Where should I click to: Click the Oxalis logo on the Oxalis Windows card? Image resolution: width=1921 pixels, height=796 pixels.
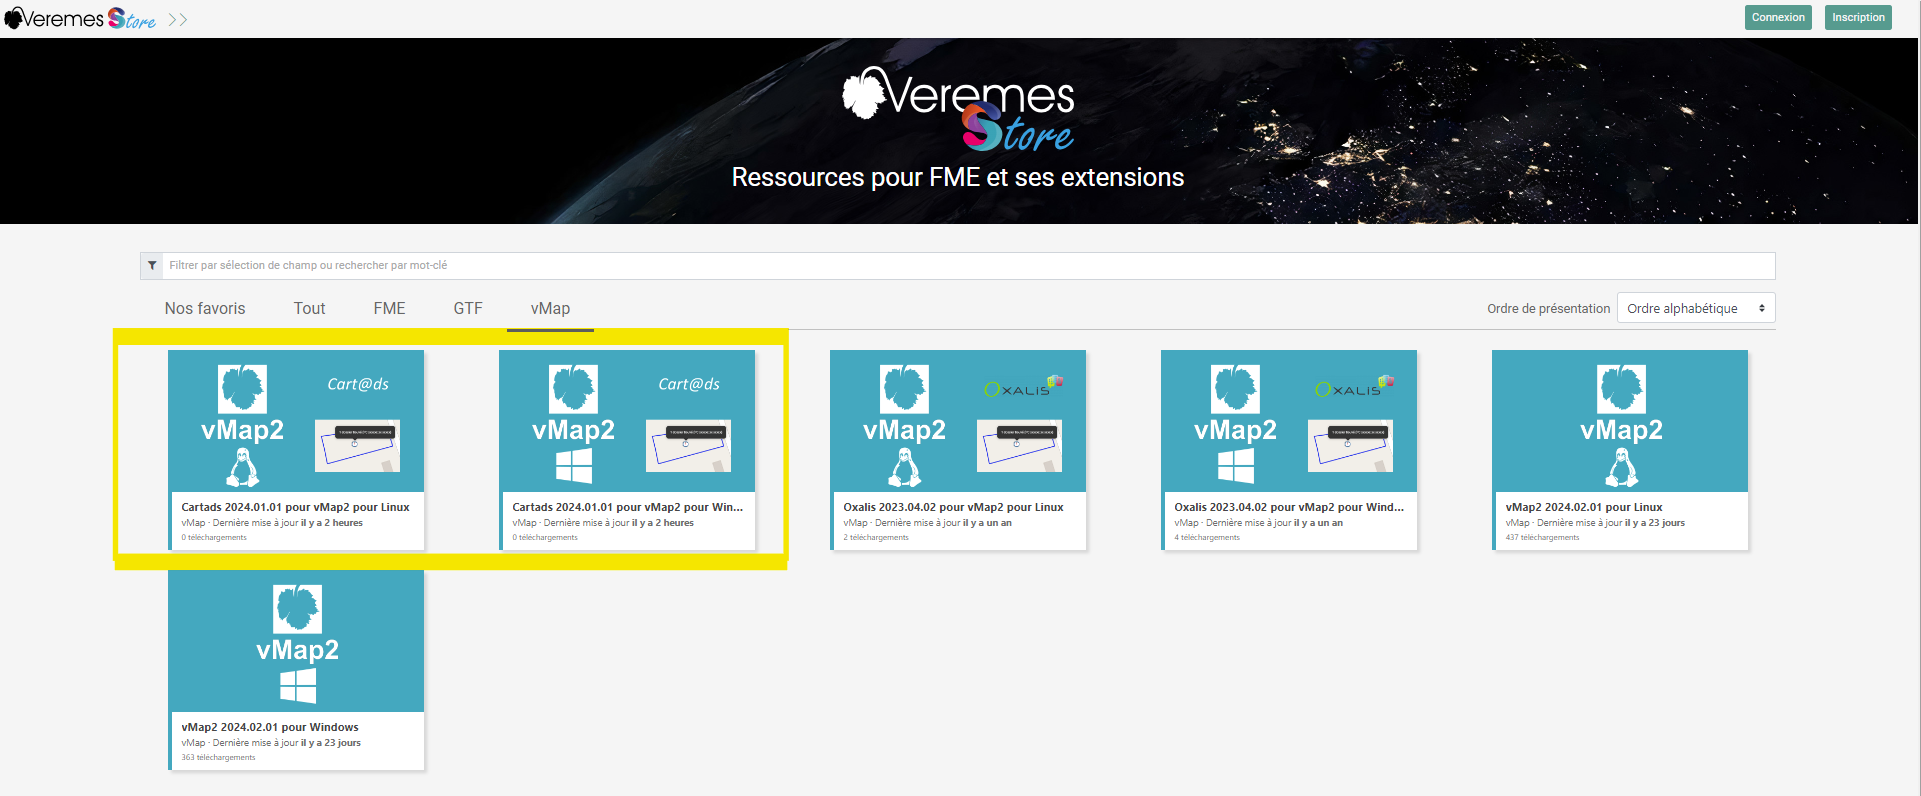tap(1355, 388)
